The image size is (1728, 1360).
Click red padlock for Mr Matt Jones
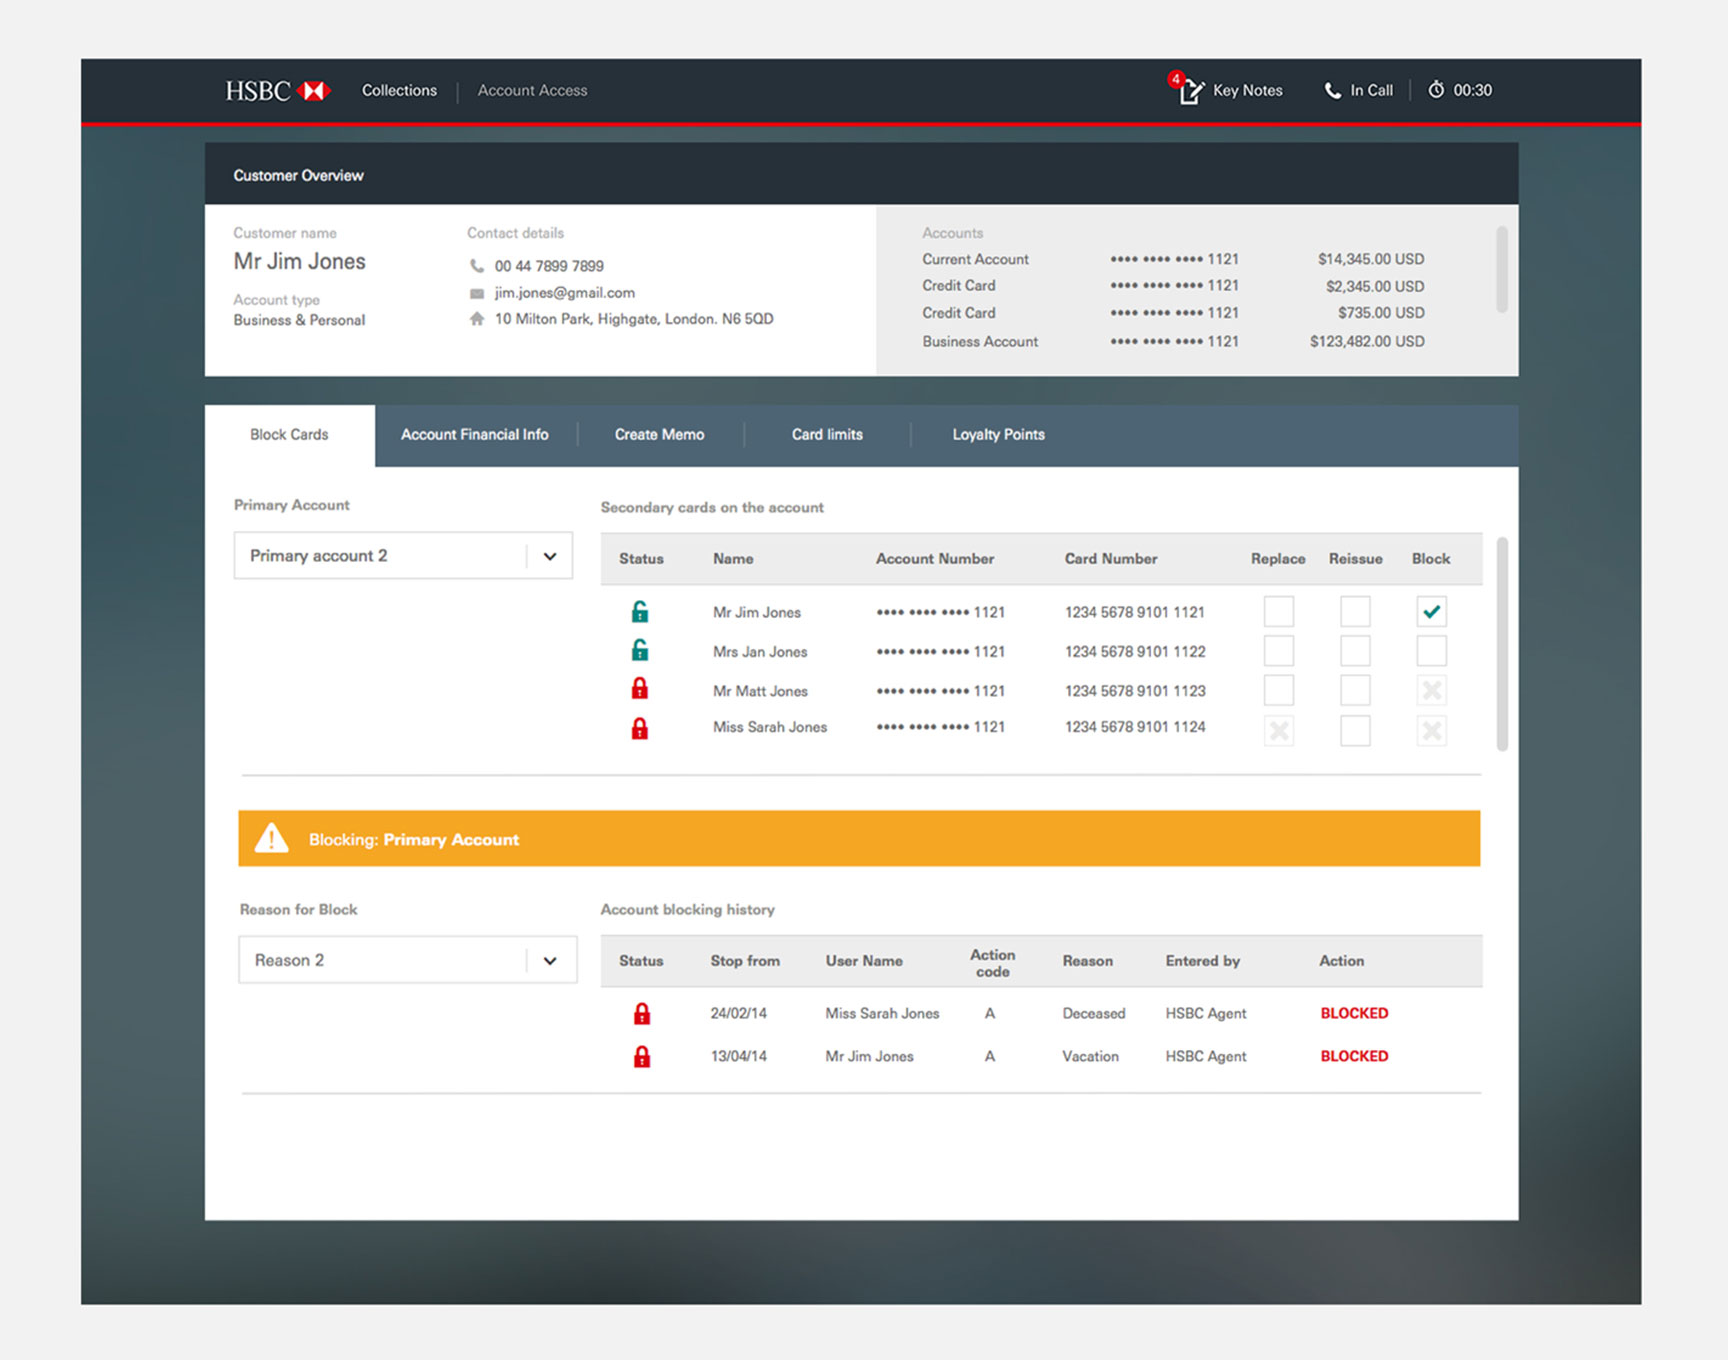coord(640,689)
